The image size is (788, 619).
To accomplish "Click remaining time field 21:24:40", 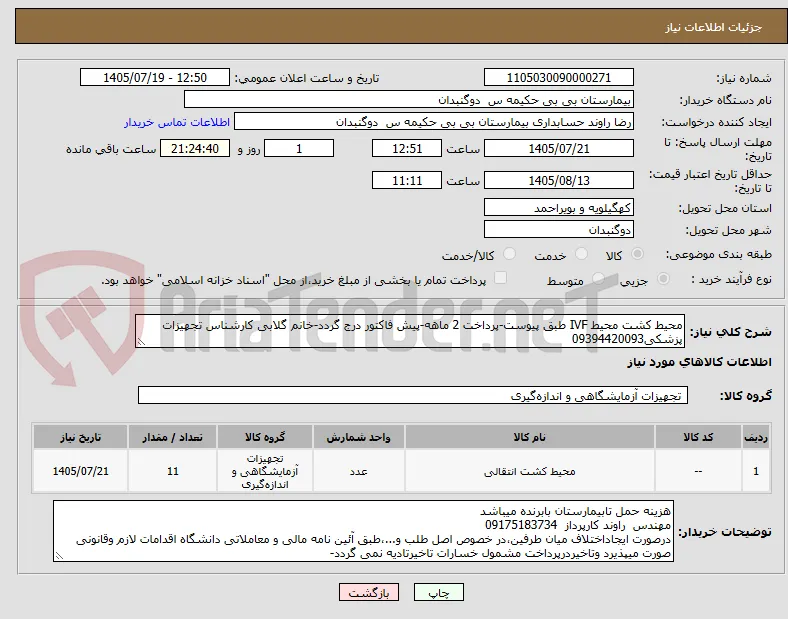I will 195,148.
